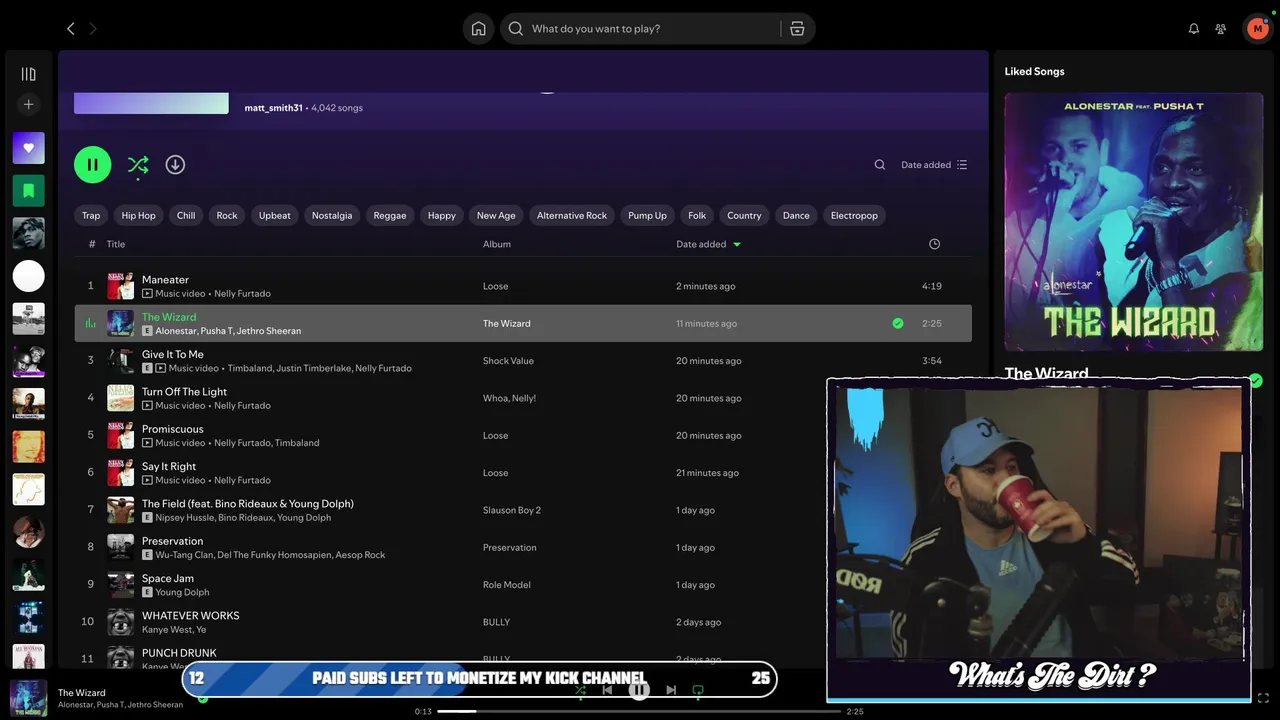The height and width of the screenshot is (720, 1280).
Task: Open the Date added sort dropdown
Action: pyautogui.click(x=934, y=165)
